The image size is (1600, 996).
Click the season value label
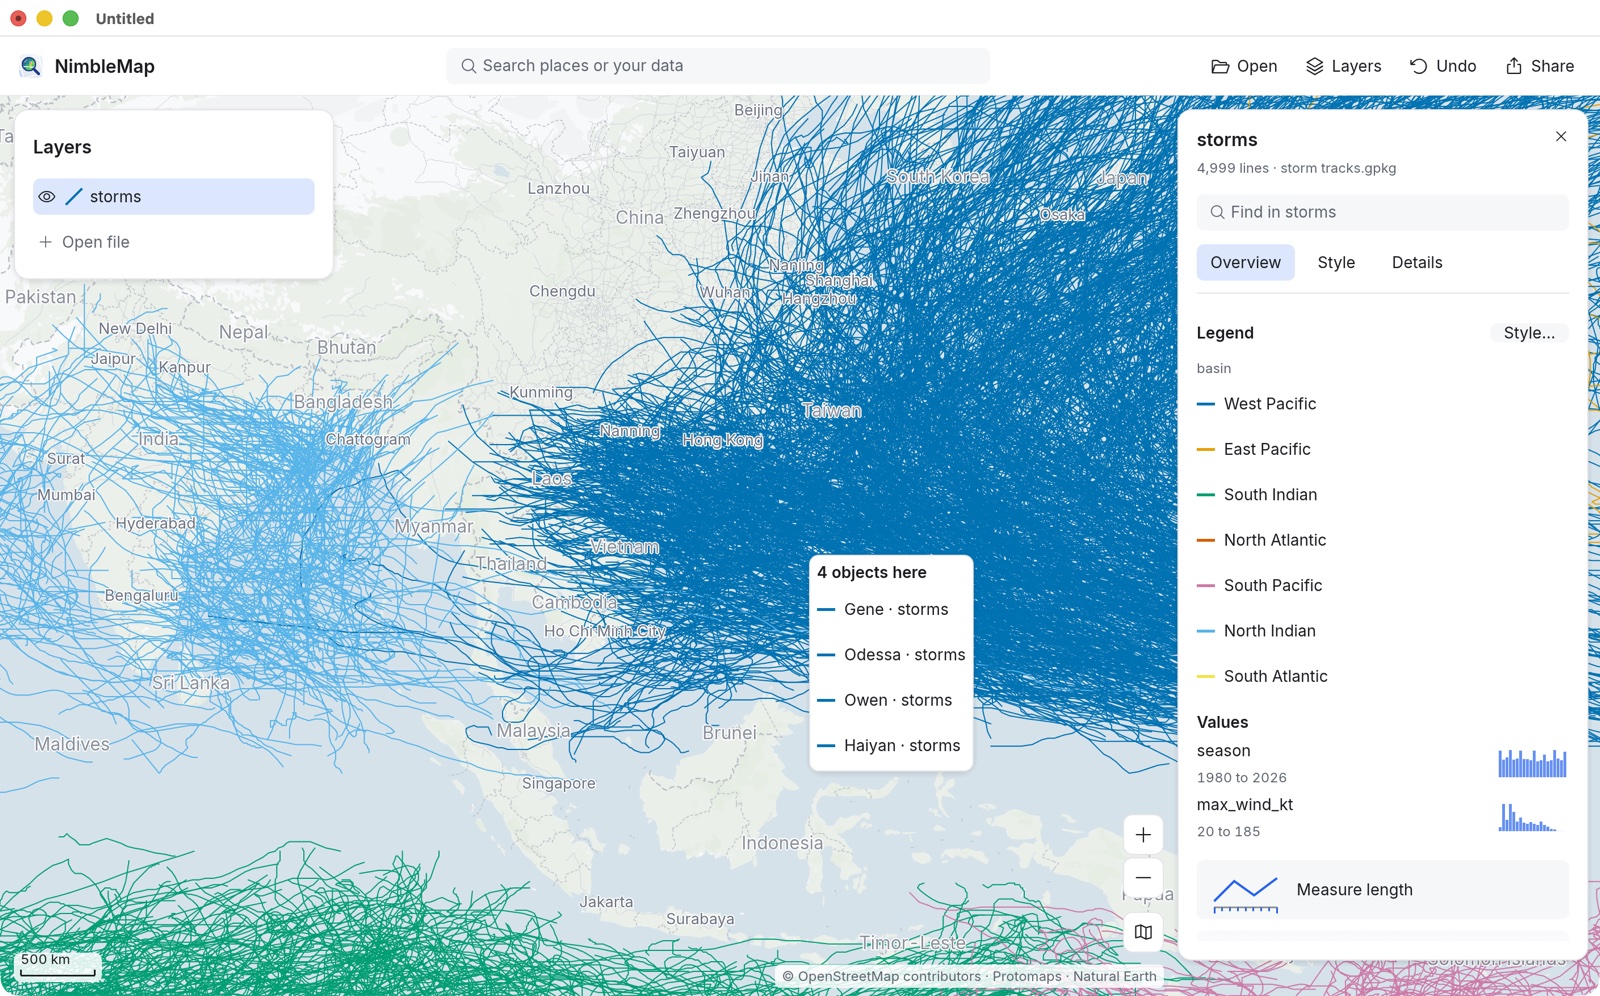pyautogui.click(x=1223, y=751)
